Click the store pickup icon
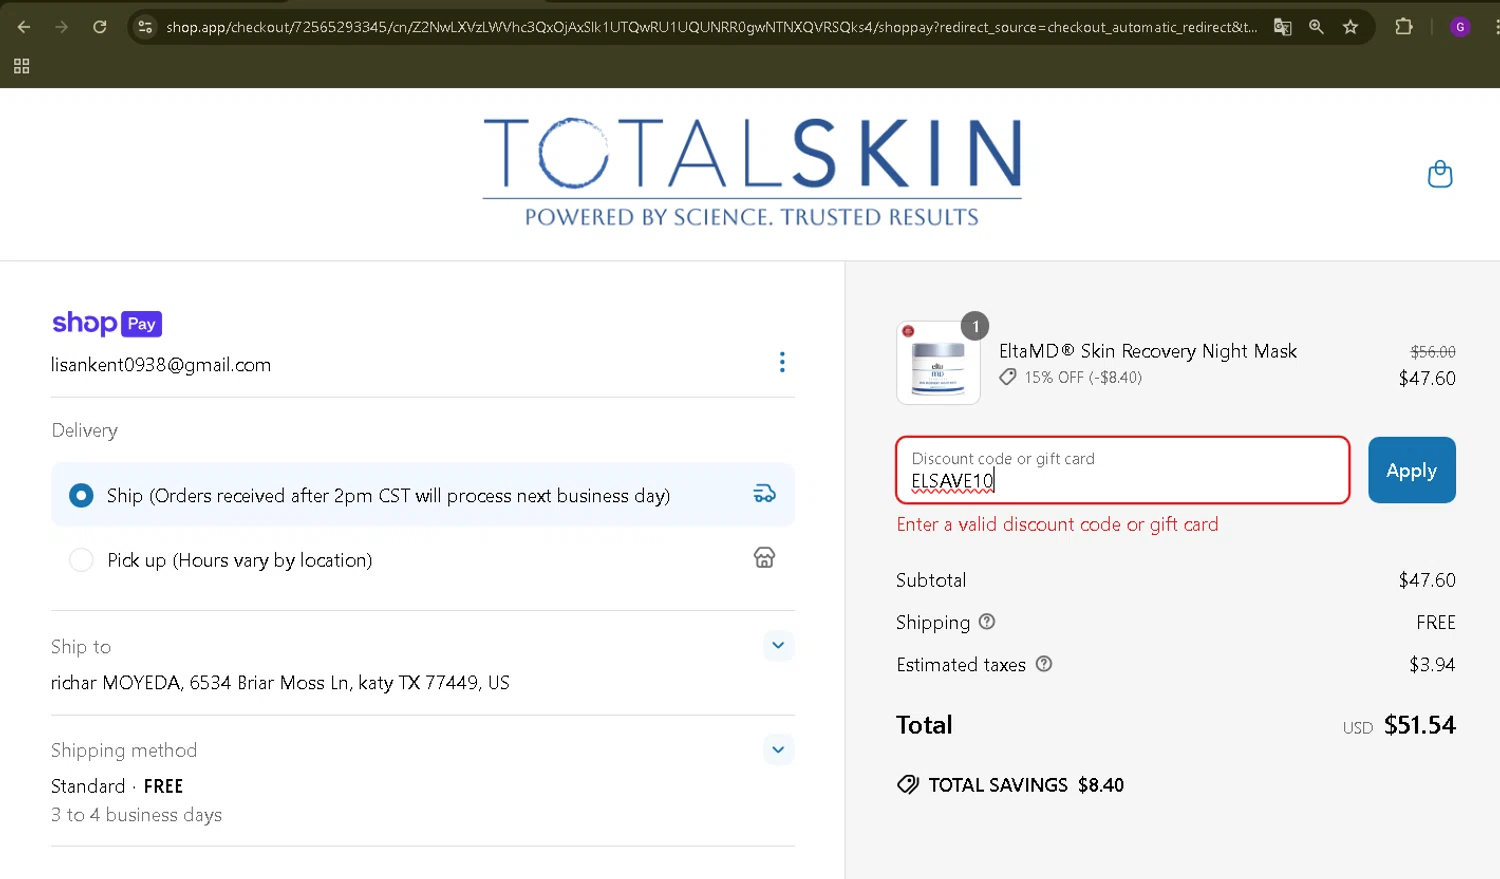Screen dimensions: 1500x879 (x=764, y=558)
